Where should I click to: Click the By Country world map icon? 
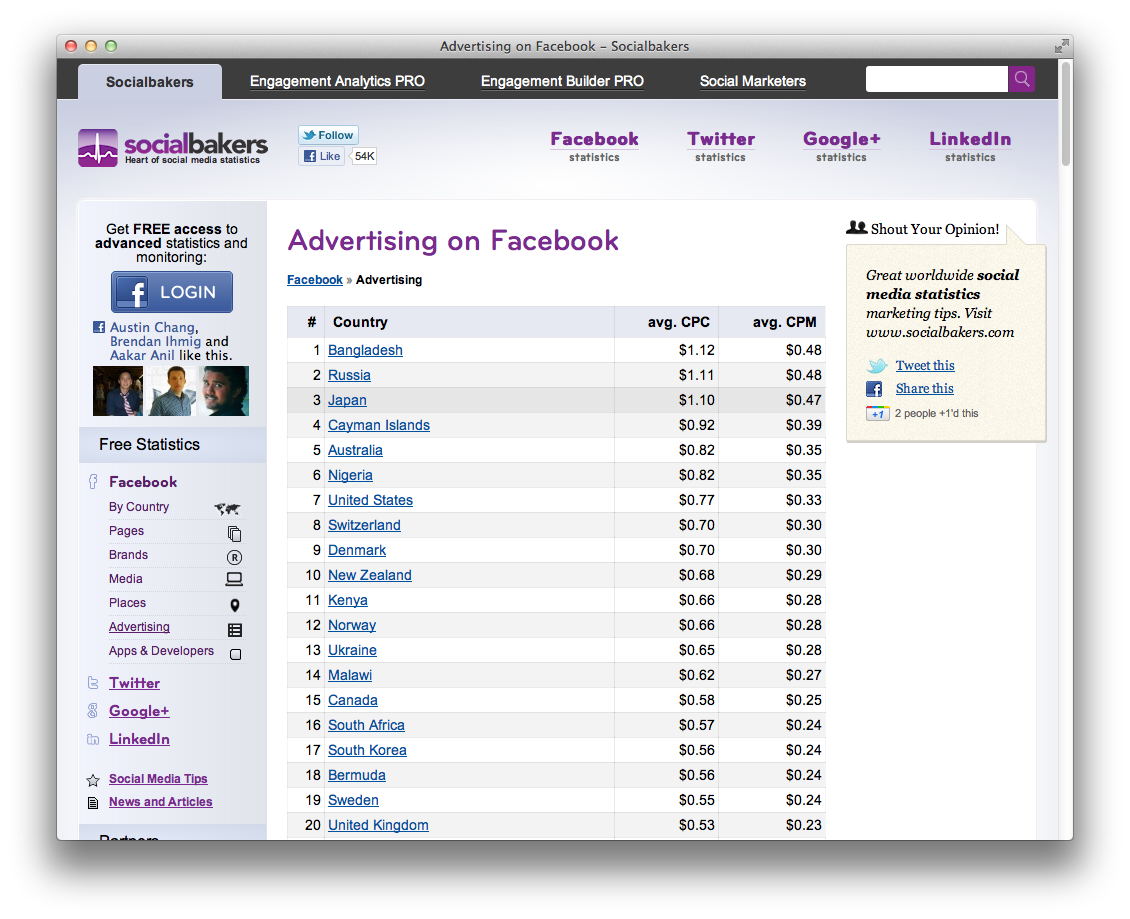coord(228,508)
